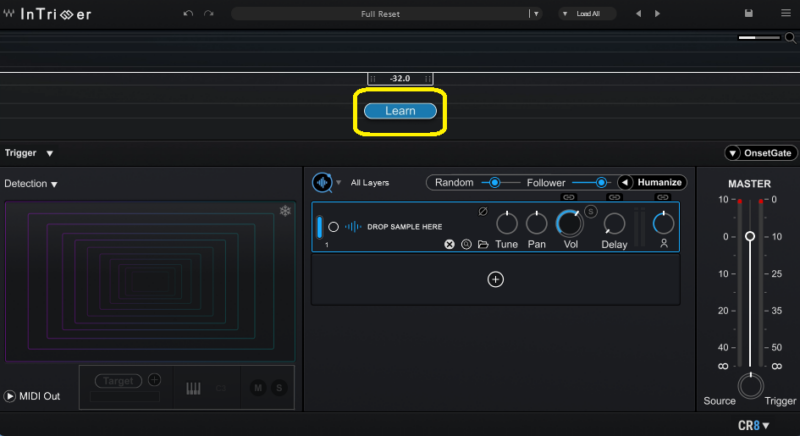Click the save preset floppy icon
Image resolution: width=800 pixels, height=436 pixels.
[x=749, y=14]
